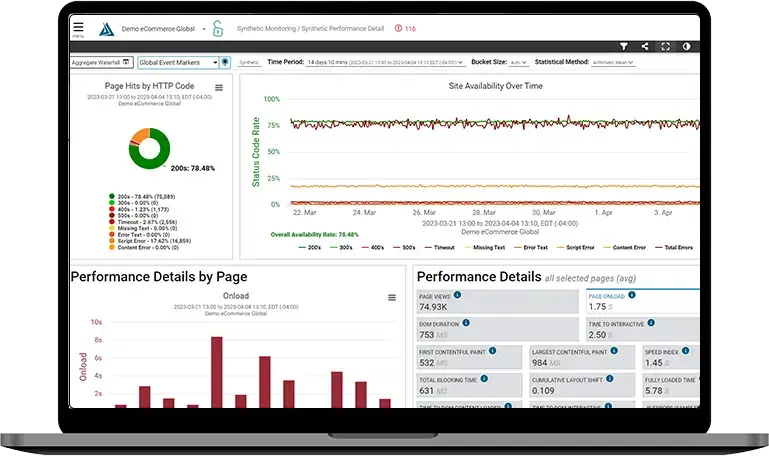The height and width of the screenshot is (456, 769).
Task: Select the Page Onload metric tile
Action: [x=643, y=302]
